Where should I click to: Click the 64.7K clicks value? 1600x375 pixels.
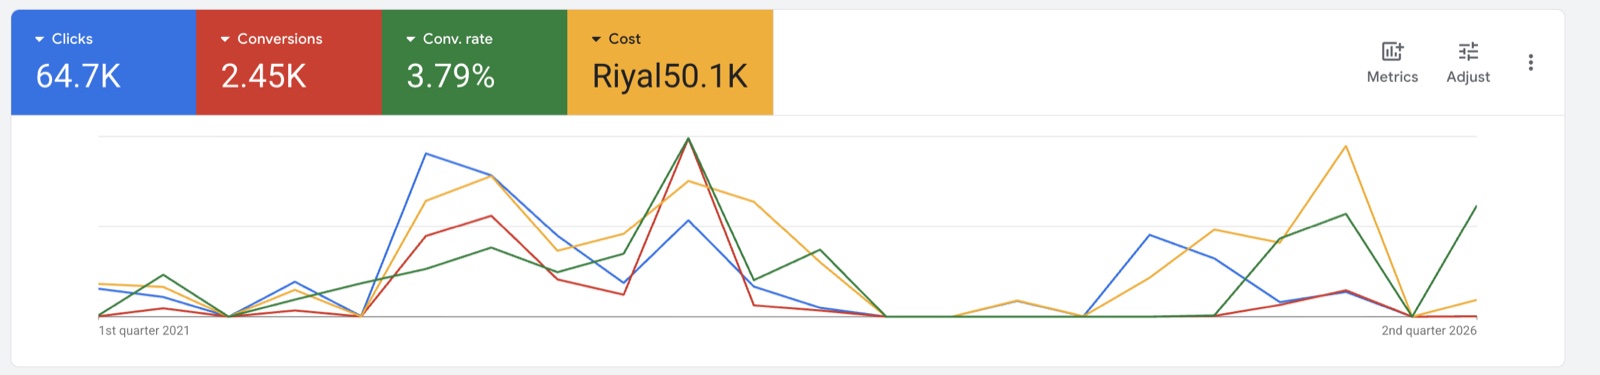click(78, 76)
